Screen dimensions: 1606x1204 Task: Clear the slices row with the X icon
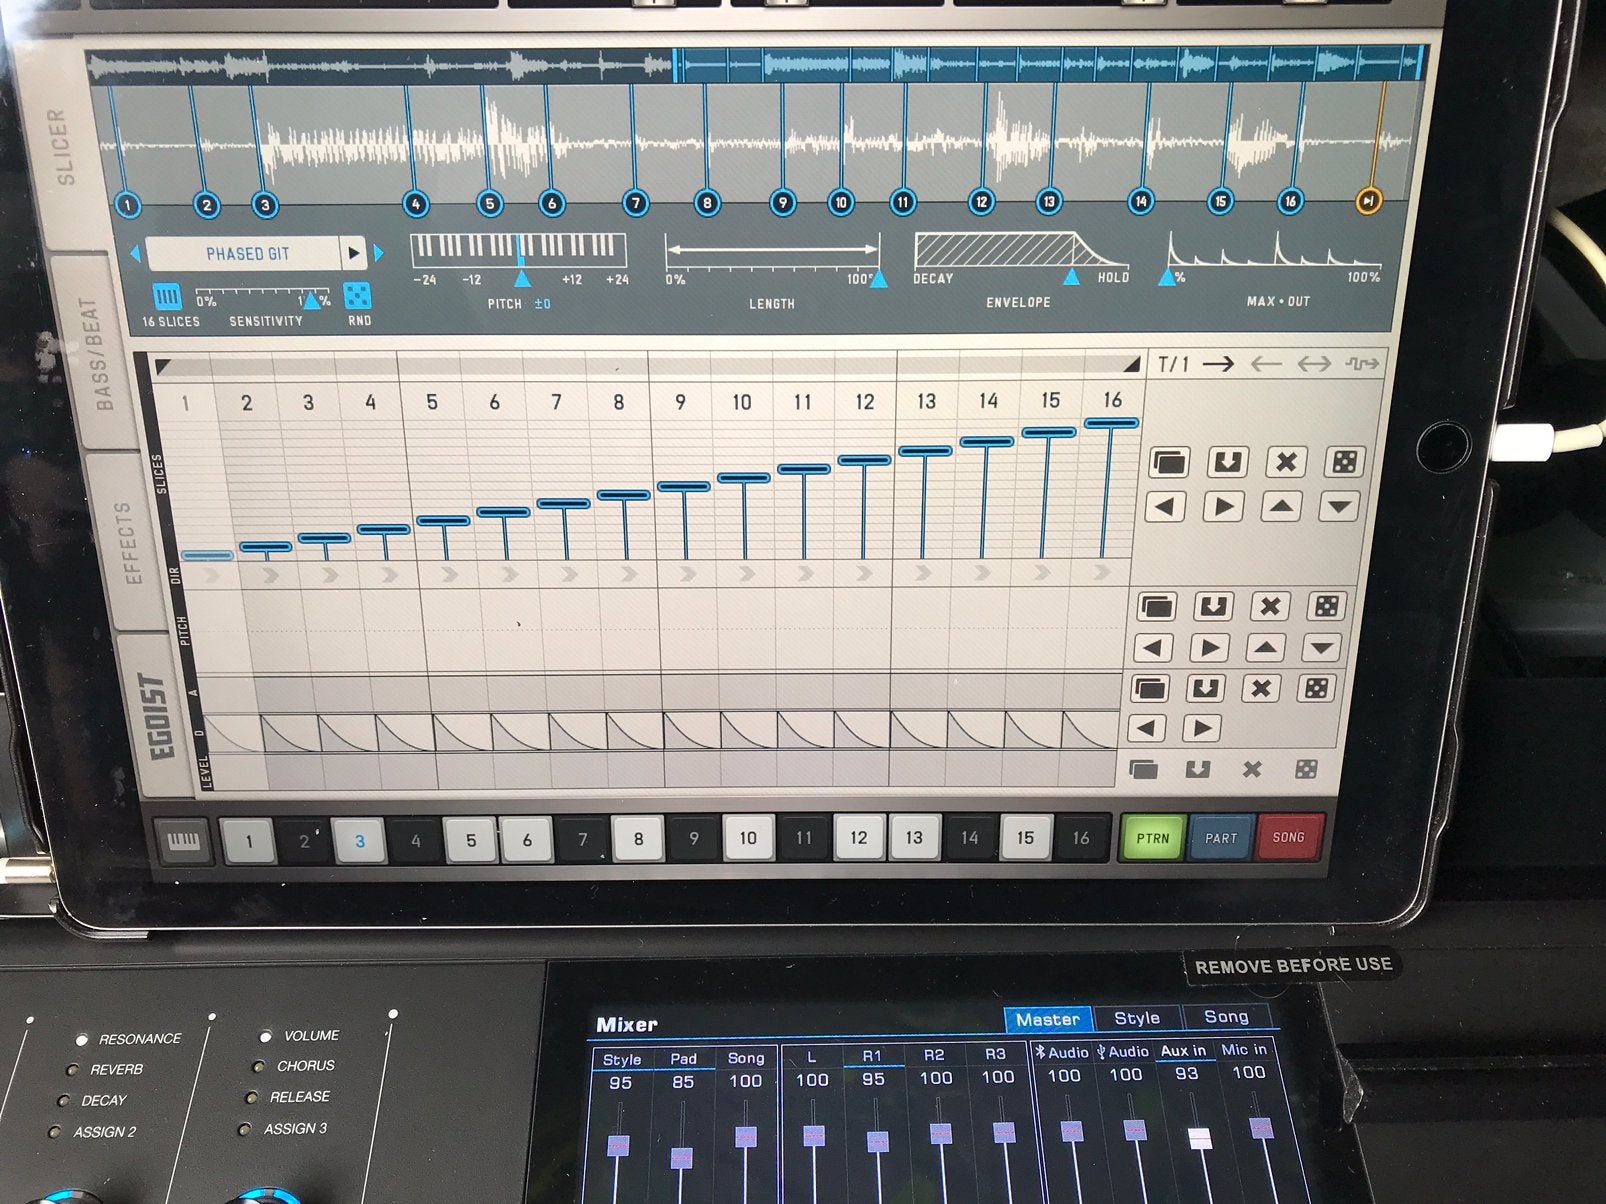1286,462
